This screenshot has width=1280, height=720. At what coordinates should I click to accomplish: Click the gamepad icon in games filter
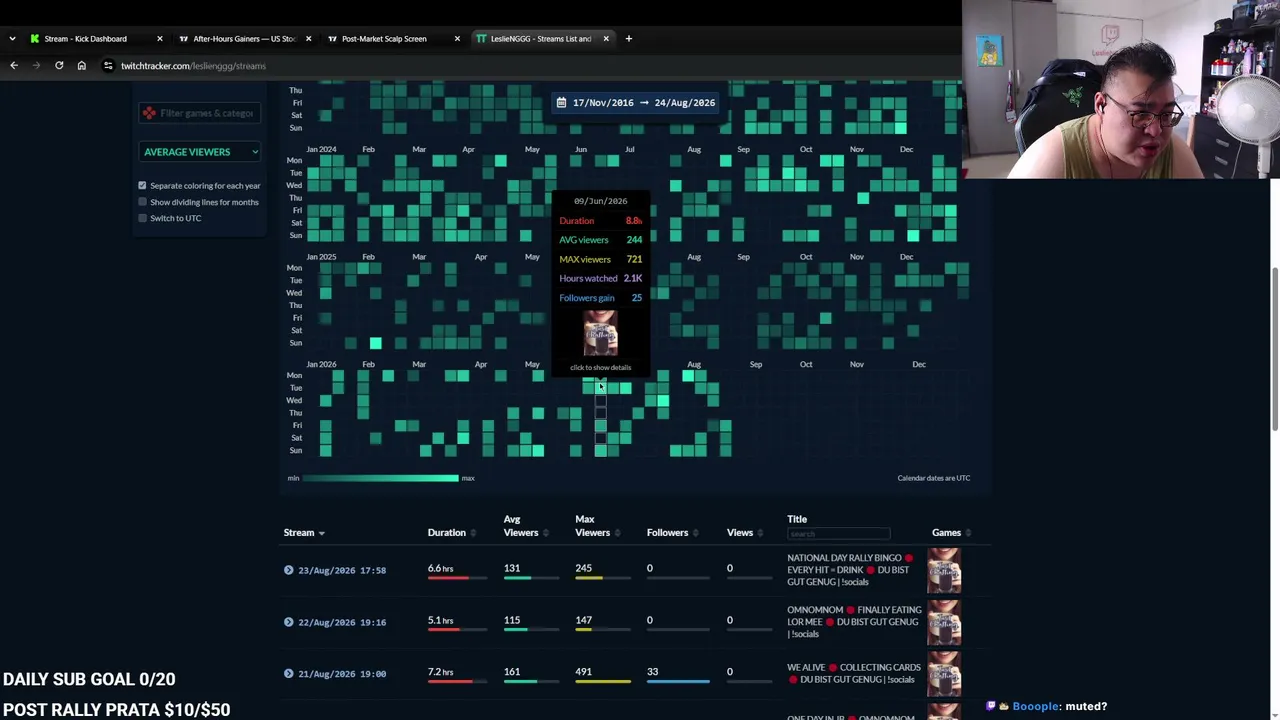(x=149, y=113)
